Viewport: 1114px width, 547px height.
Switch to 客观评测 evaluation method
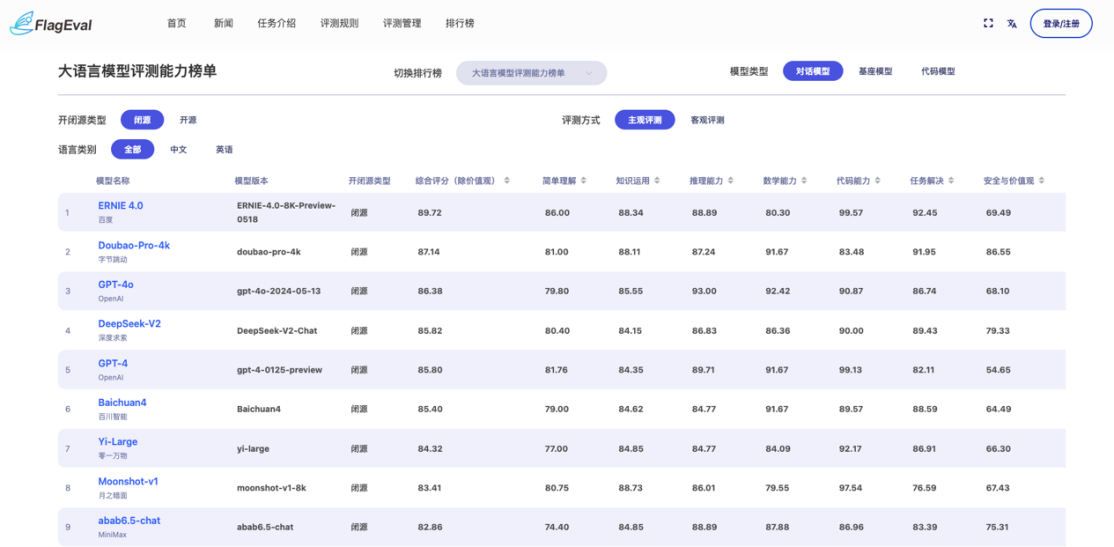(x=707, y=120)
